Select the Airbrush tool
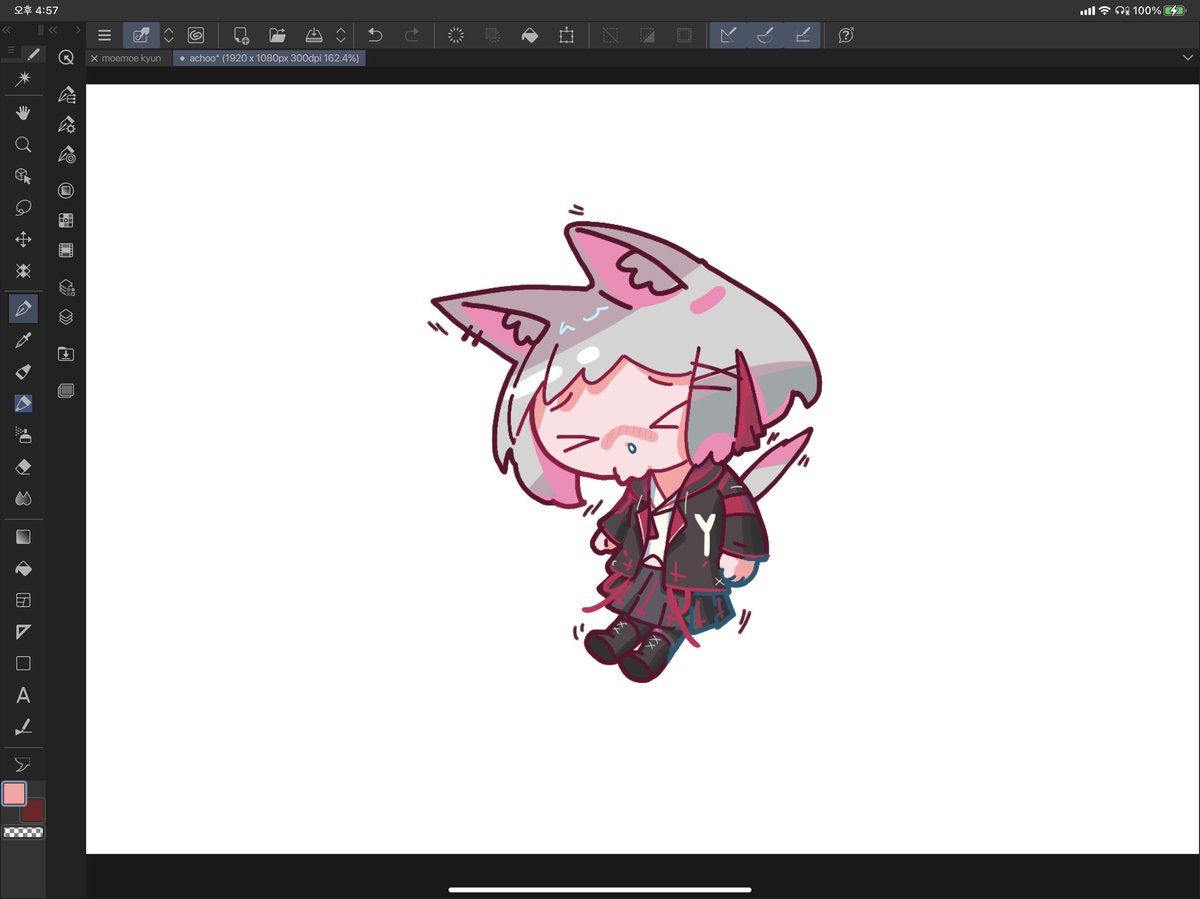The height and width of the screenshot is (899, 1200). [x=23, y=435]
